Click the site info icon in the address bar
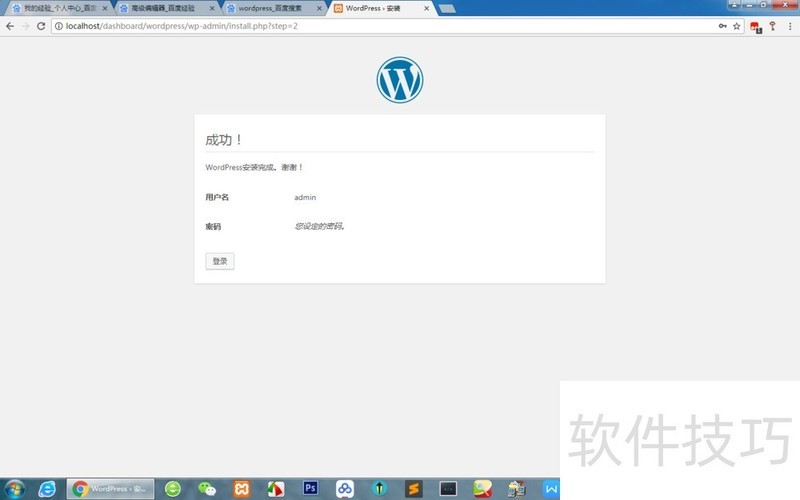 (x=59, y=26)
